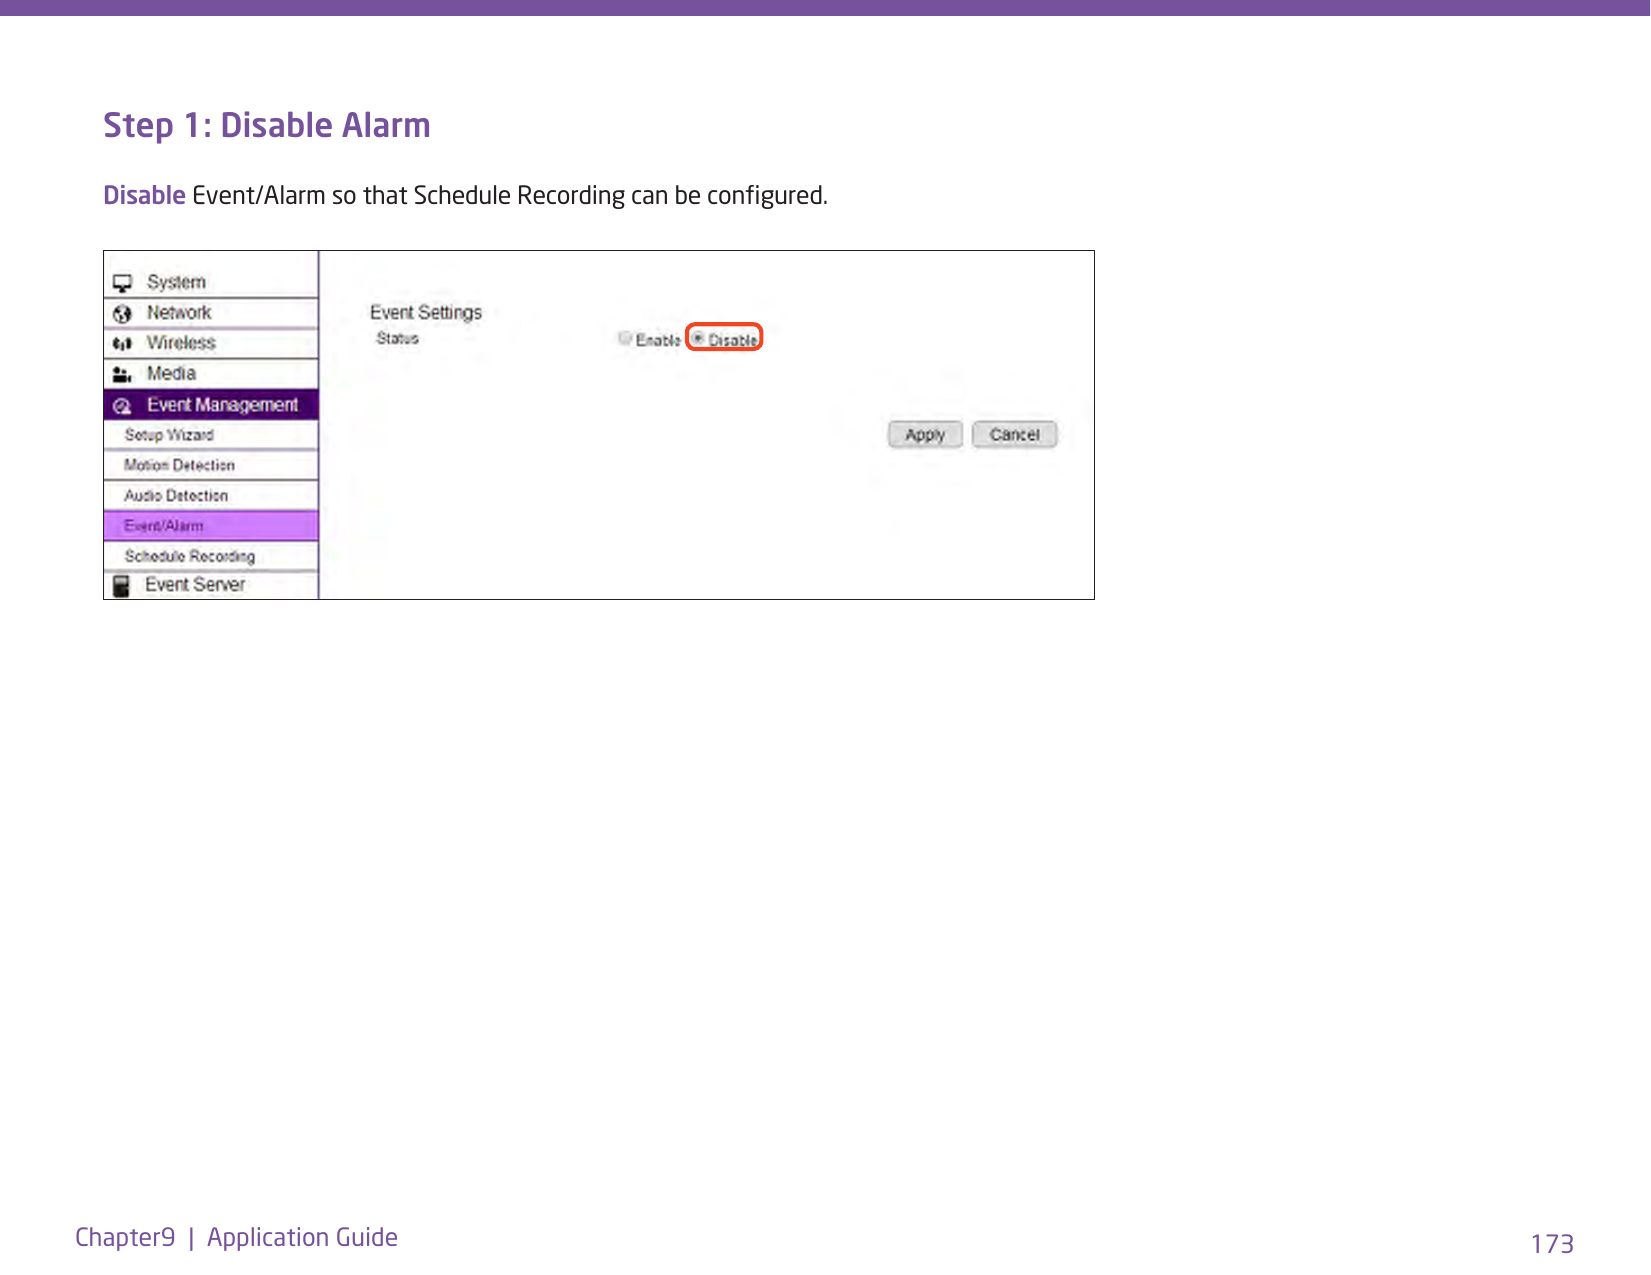Click the Event Settings heading text
Viewport: 1651px width, 1275px height.
point(426,313)
